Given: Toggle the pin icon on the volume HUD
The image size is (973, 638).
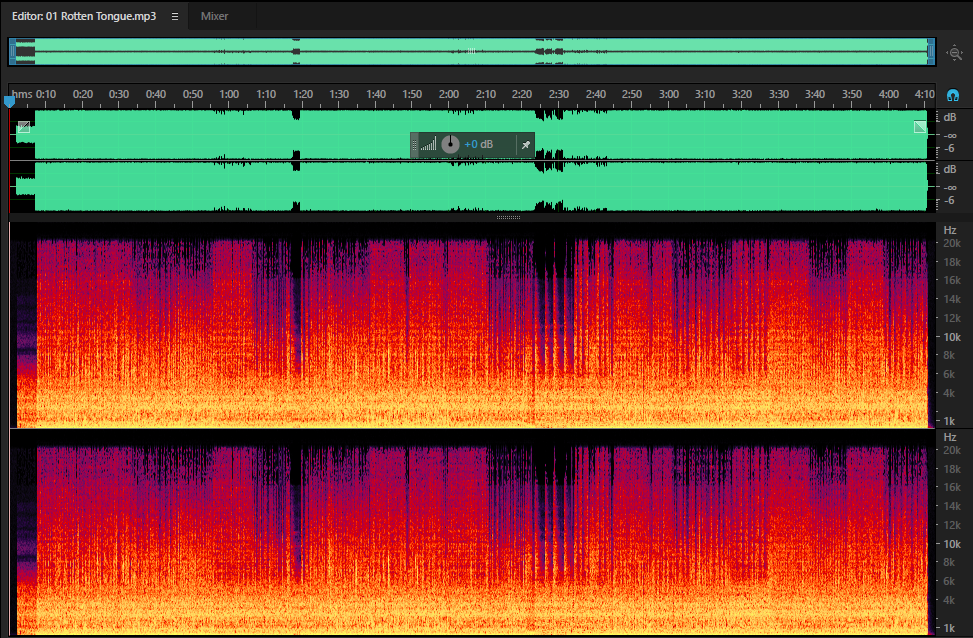Looking at the screenshot, I should [x=526, y=145].
